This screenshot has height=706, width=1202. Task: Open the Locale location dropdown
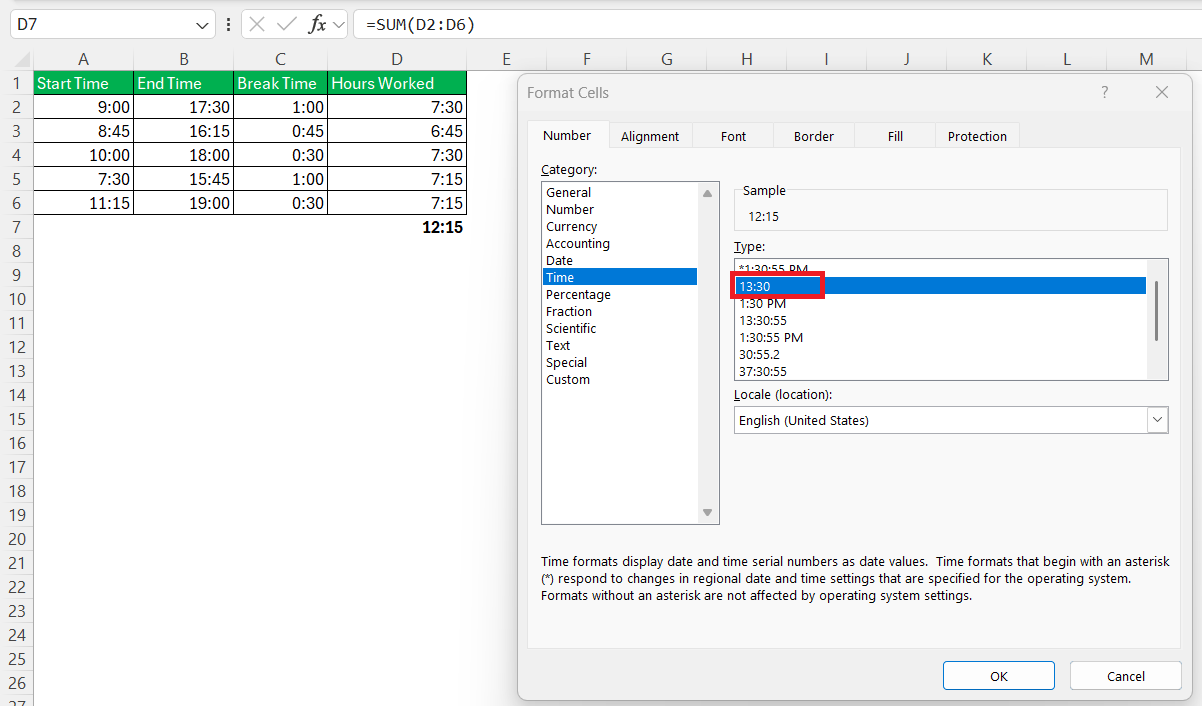pos(1158,420)
